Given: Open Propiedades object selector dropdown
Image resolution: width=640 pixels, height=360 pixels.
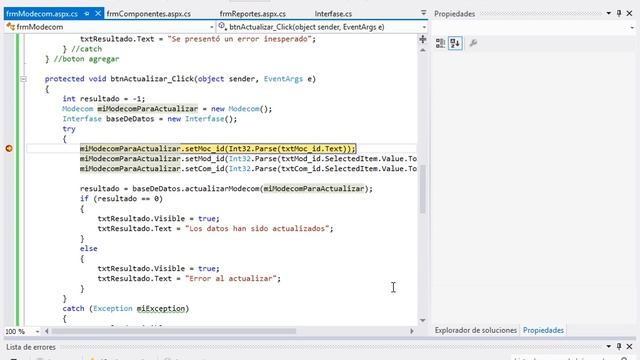Looking at the screenshot, I should coord(632,27).
